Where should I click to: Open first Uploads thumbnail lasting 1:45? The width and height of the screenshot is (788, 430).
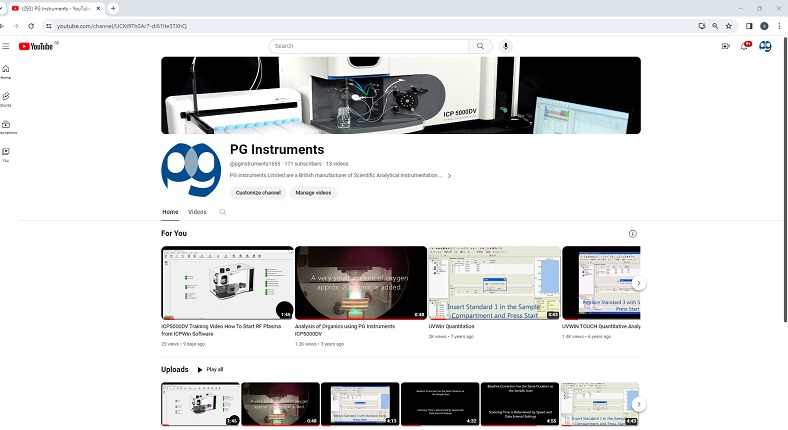coord(200,404)
